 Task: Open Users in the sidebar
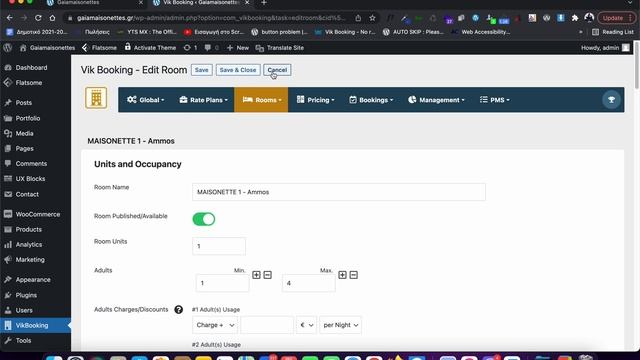pyautogui.click(x=24, y=310)
